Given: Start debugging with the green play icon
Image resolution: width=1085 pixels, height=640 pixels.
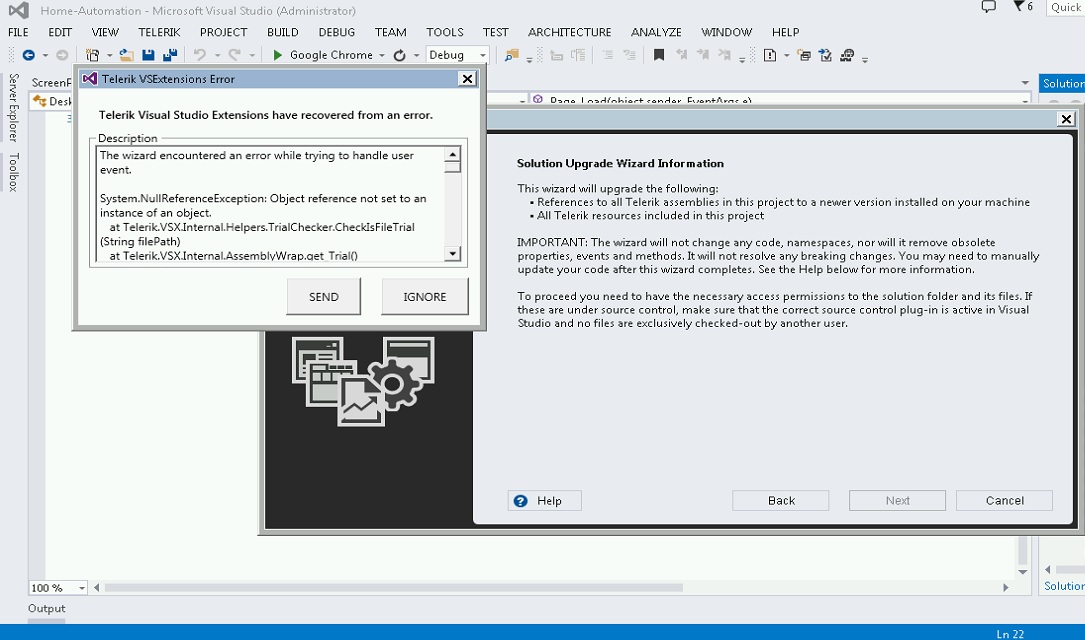Looking at the screenshot, I should click(x=277, y=55).
